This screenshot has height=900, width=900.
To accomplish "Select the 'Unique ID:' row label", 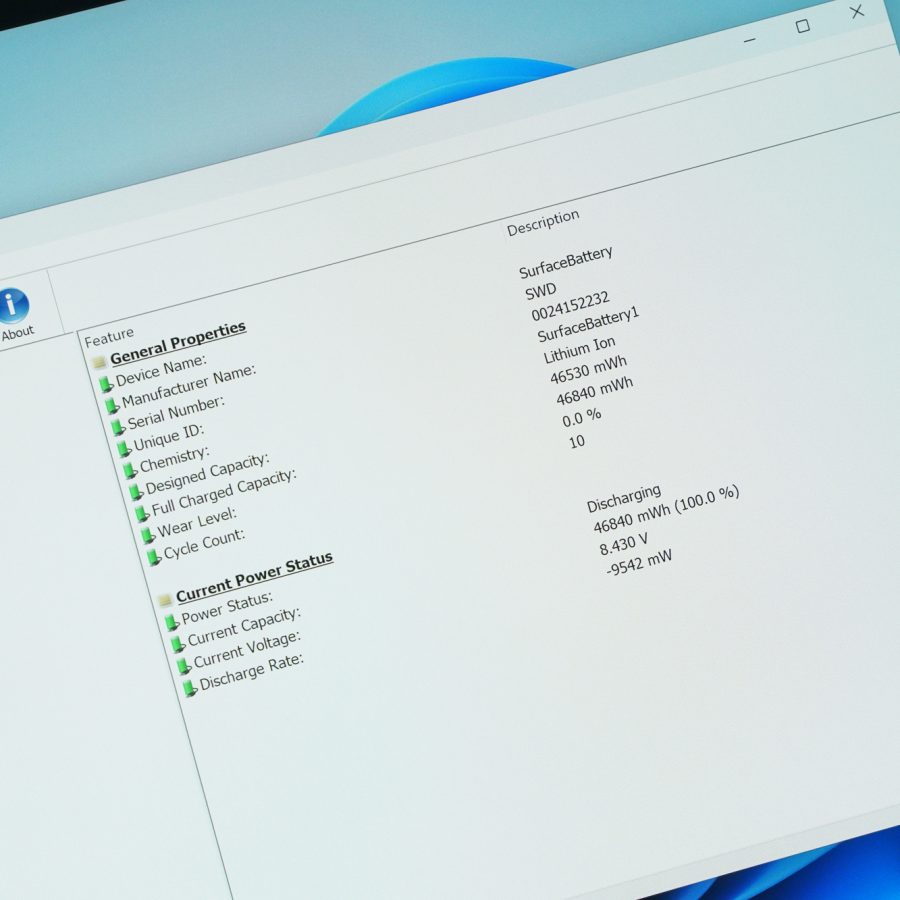I will pyautogui.click(x=169, y=437).
